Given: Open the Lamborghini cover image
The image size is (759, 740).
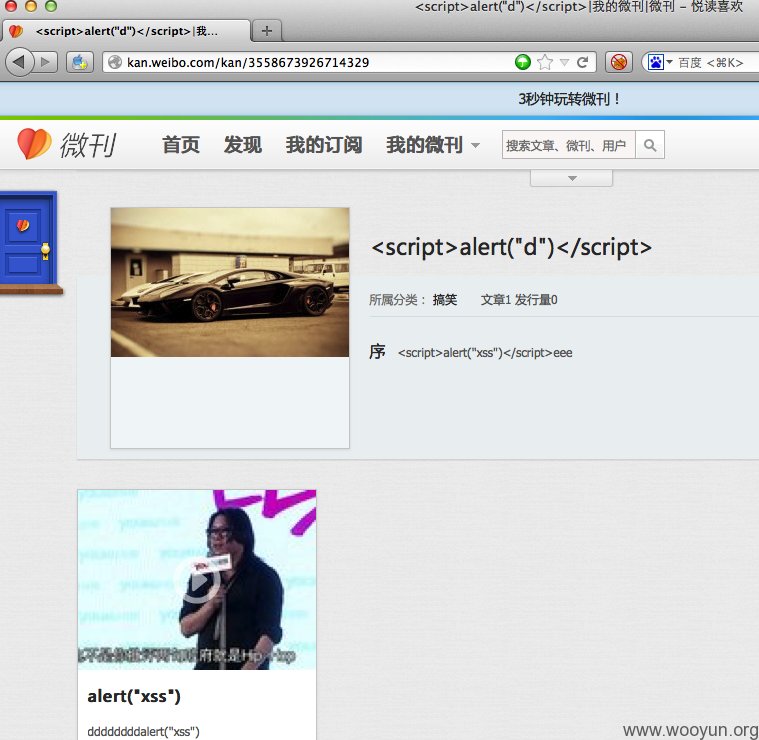Looking at the screenshot, I should [x=230, y=283].
